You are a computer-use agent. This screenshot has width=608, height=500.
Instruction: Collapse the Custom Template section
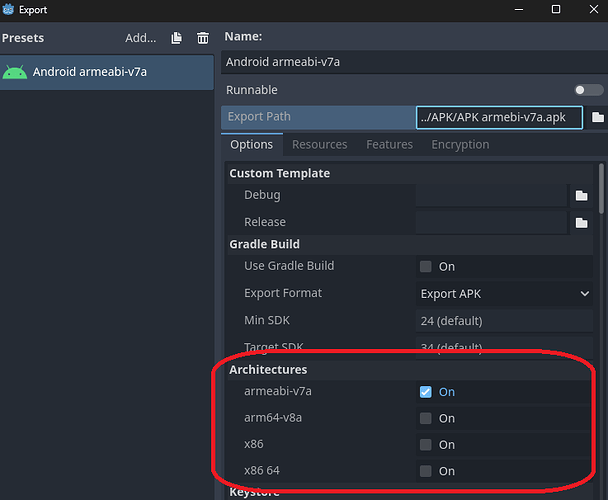[410, 173]
